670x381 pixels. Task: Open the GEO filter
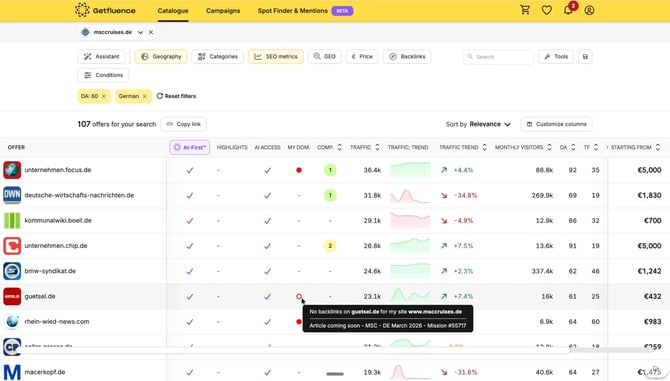pyautogui.click(x=324, y=56)
